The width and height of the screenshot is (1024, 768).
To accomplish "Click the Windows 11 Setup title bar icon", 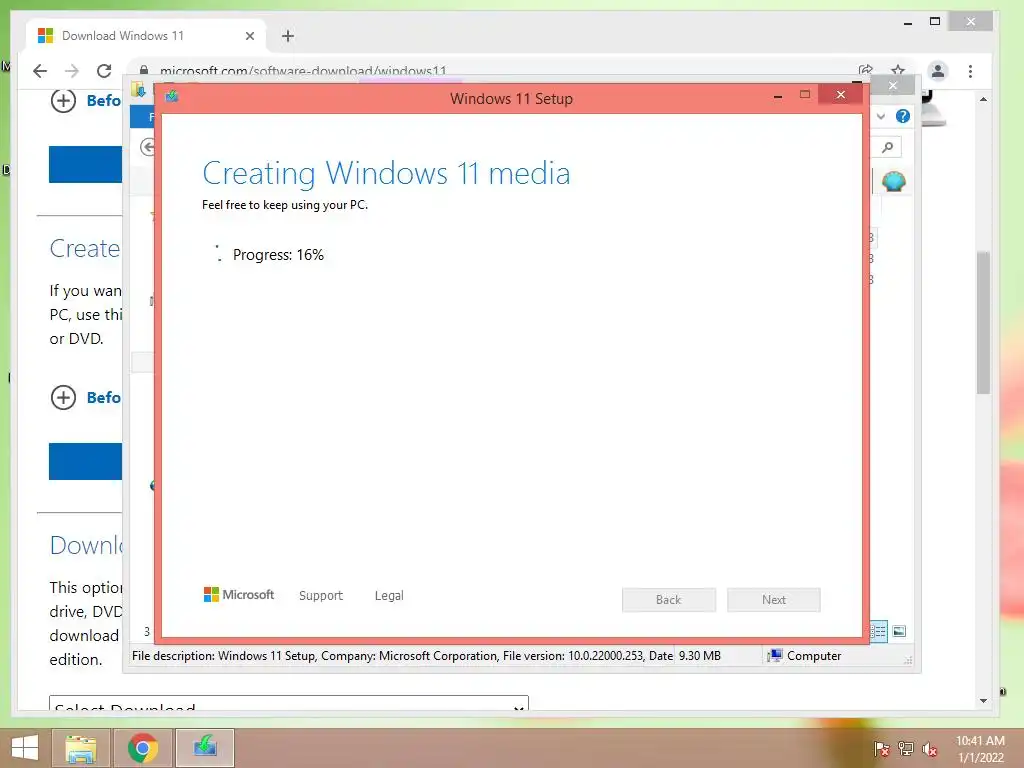I will coord(172,97).
